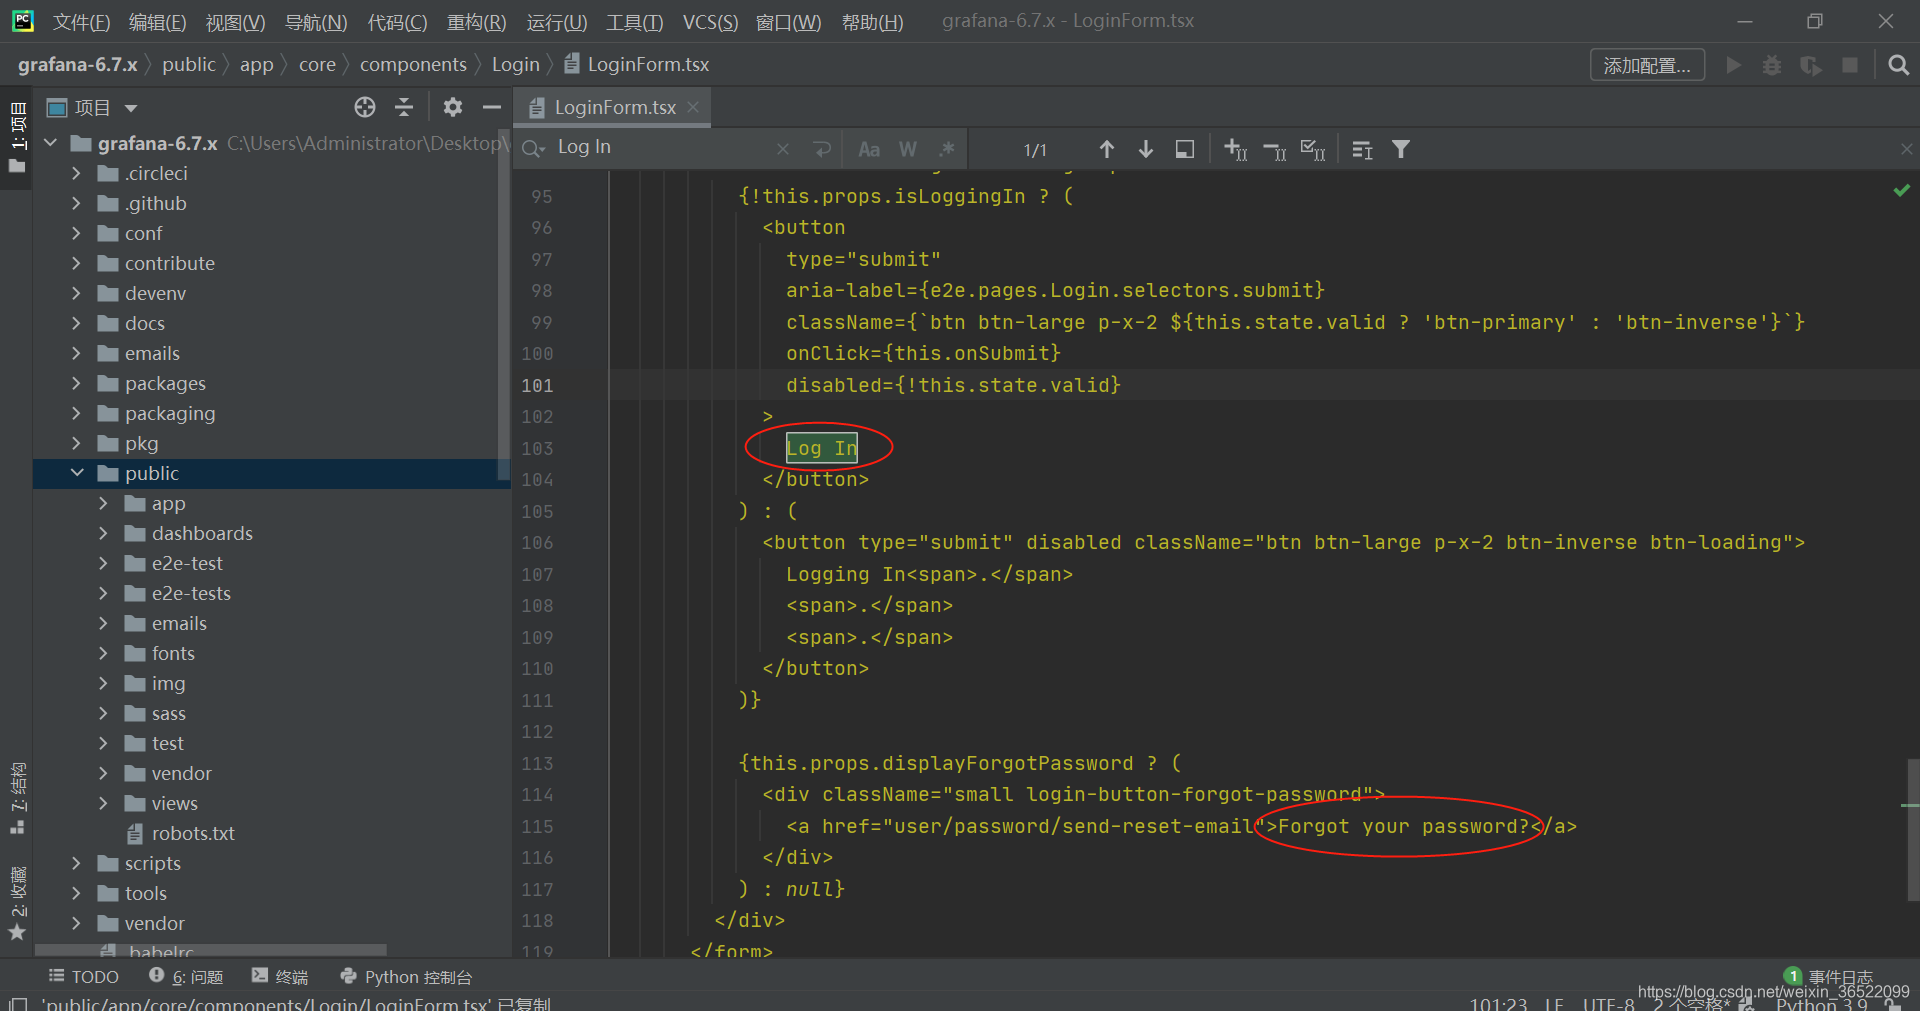Click the new line icon in find bar
This screenshot has height=1011, width=1920.
tap(822, 149)
